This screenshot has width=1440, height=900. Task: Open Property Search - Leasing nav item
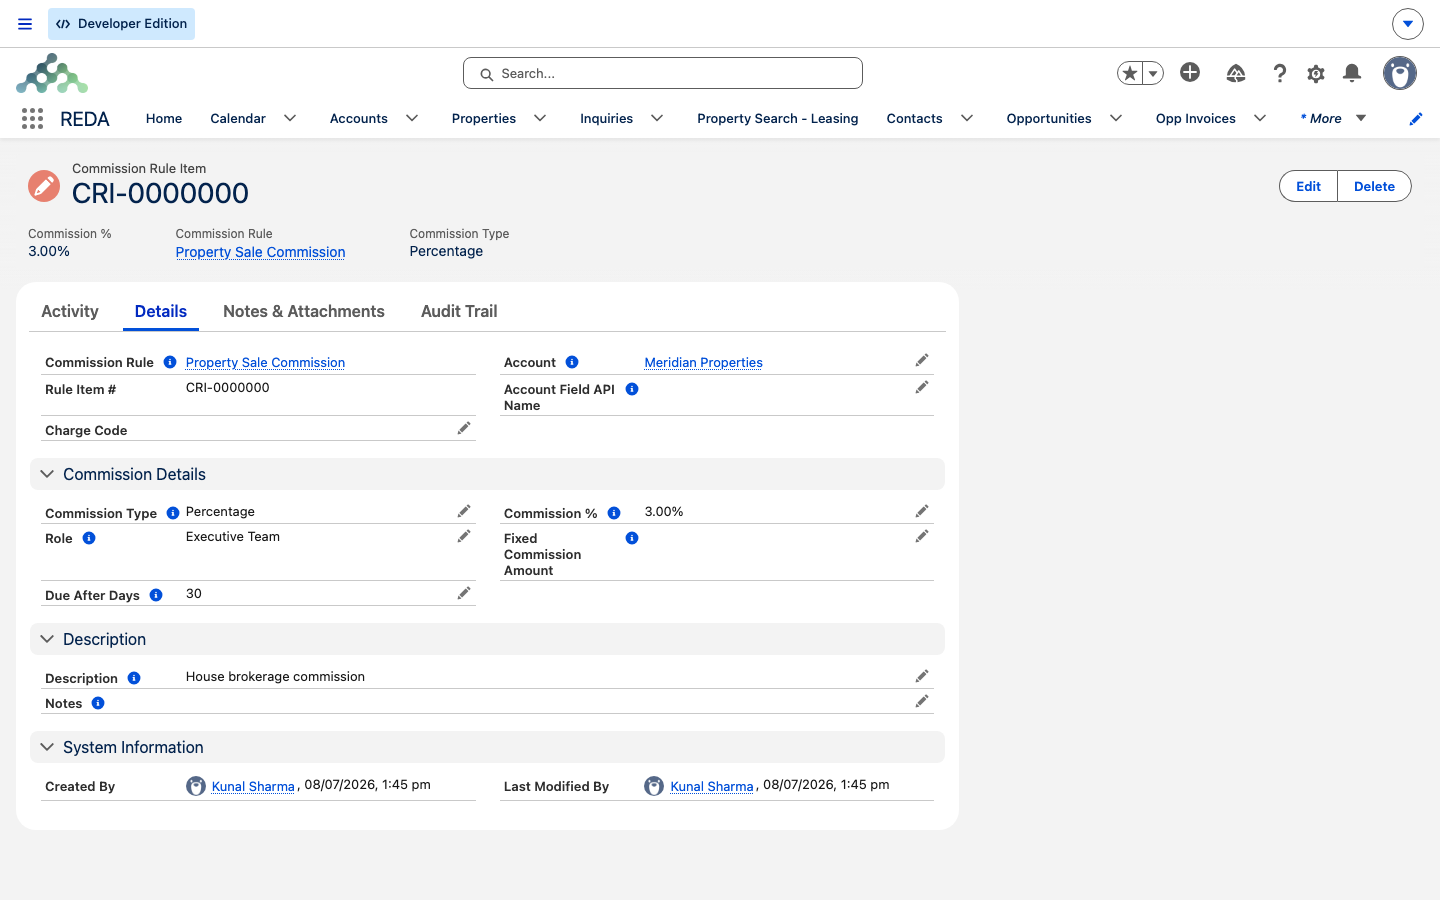[778, 118]
